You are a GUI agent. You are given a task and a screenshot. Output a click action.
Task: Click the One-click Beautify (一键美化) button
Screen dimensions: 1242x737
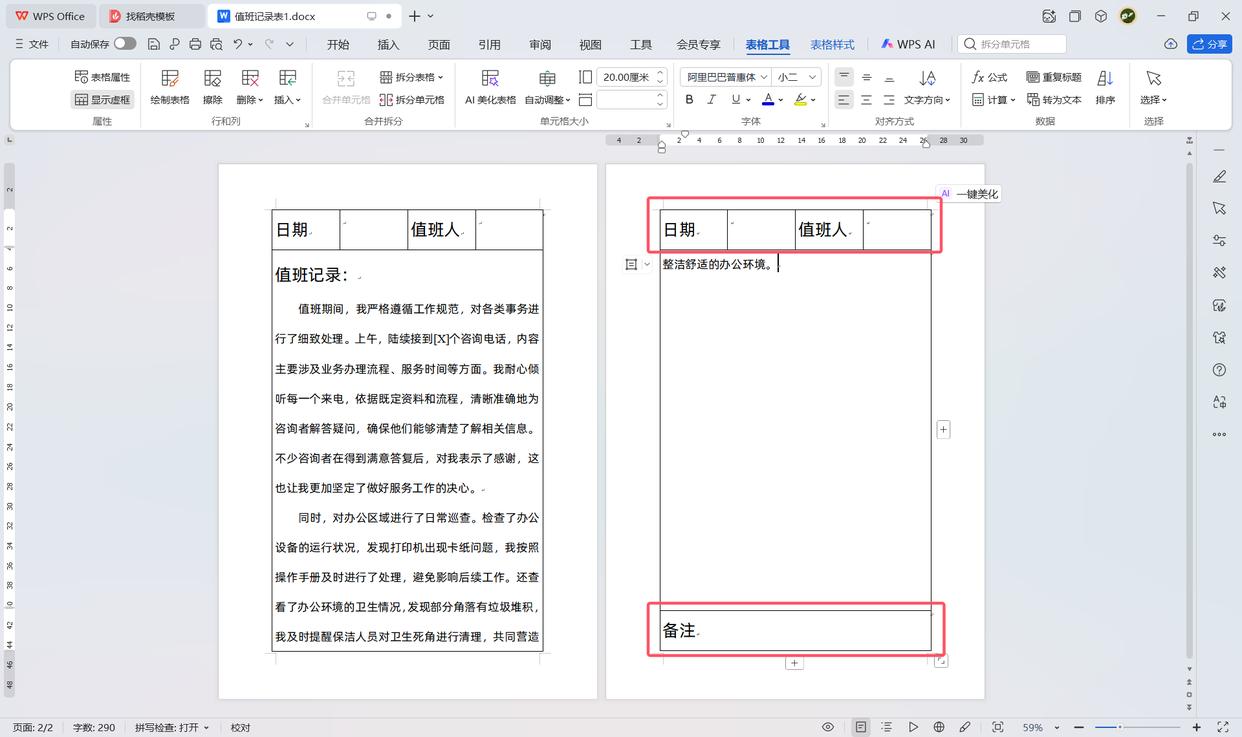coord(969,194)
